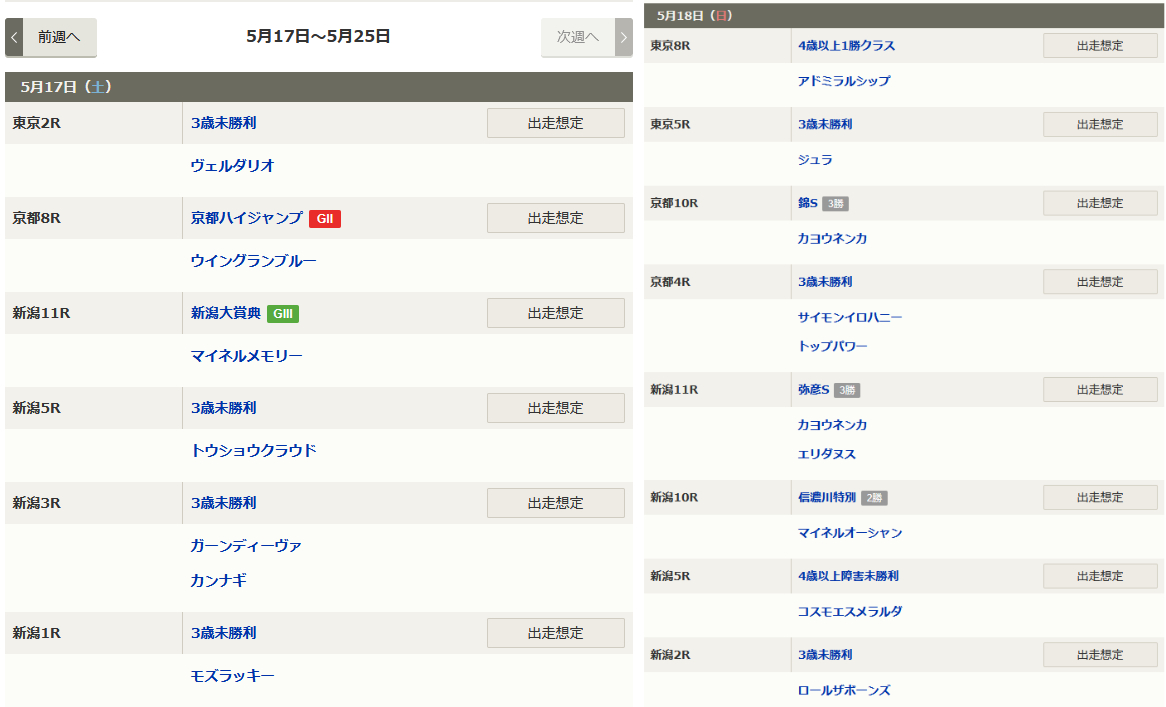Image resolution: width=1166 pixels, height=707 pixels.
Task: Click the 3勝 badge beside 錦S
Action: click(x=835, y=204)
